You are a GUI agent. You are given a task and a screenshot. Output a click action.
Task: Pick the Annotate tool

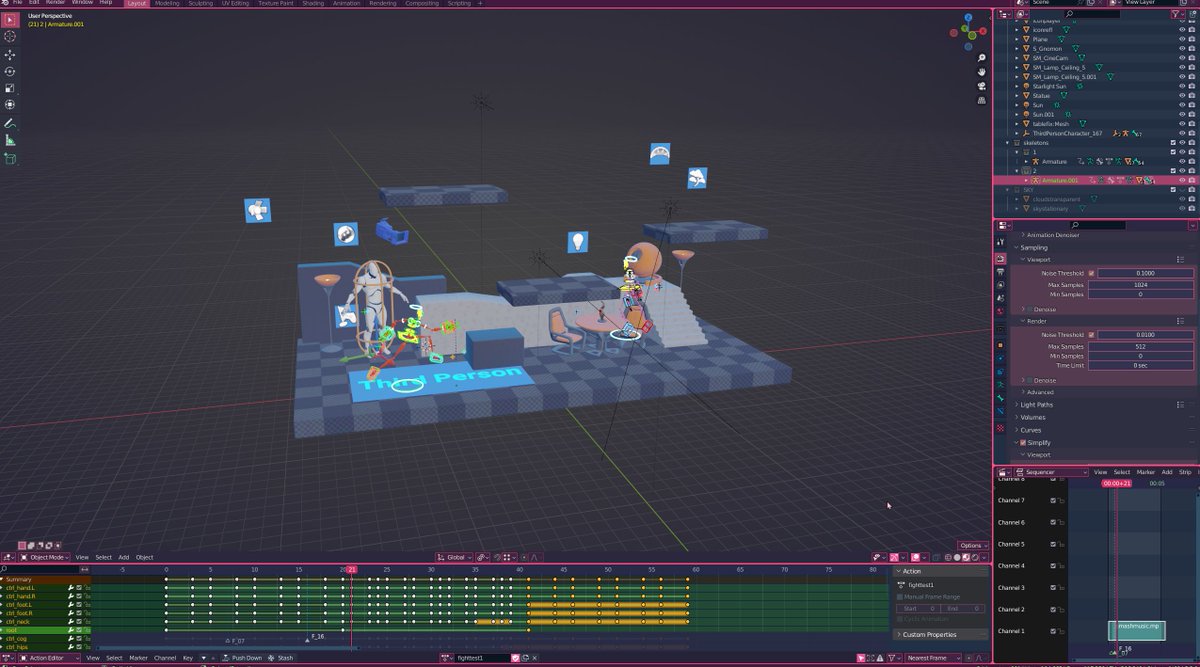tap(10, 124)
